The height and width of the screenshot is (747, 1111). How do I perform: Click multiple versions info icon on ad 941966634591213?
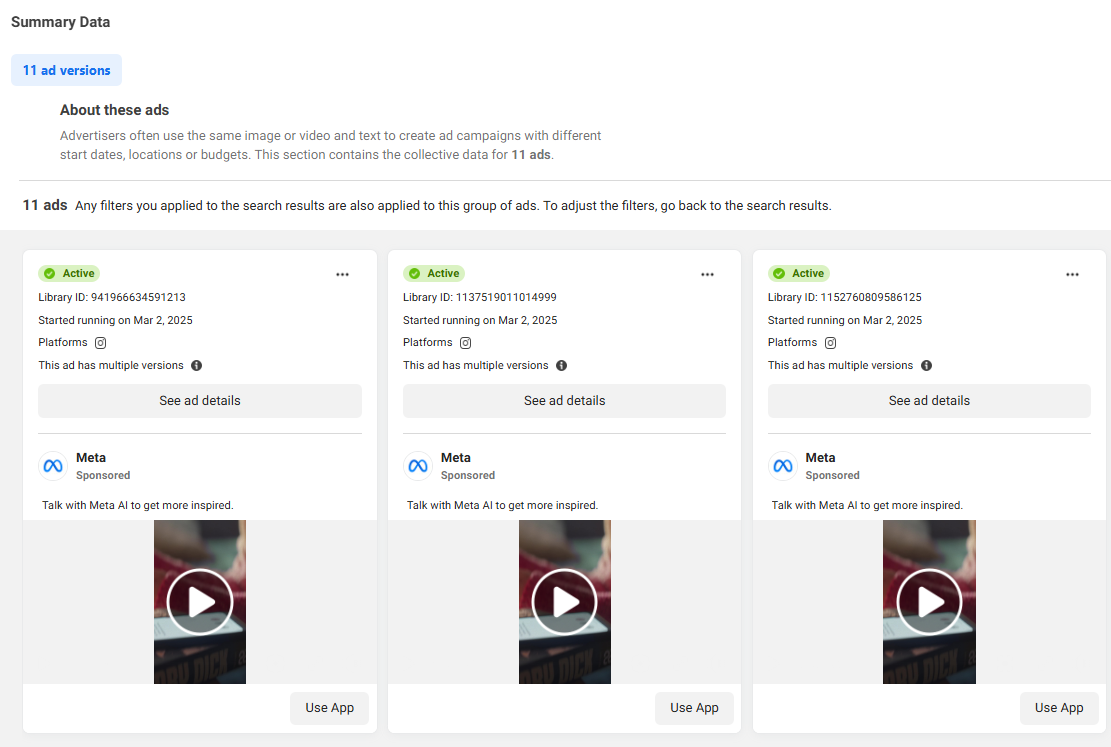(196, 366)
